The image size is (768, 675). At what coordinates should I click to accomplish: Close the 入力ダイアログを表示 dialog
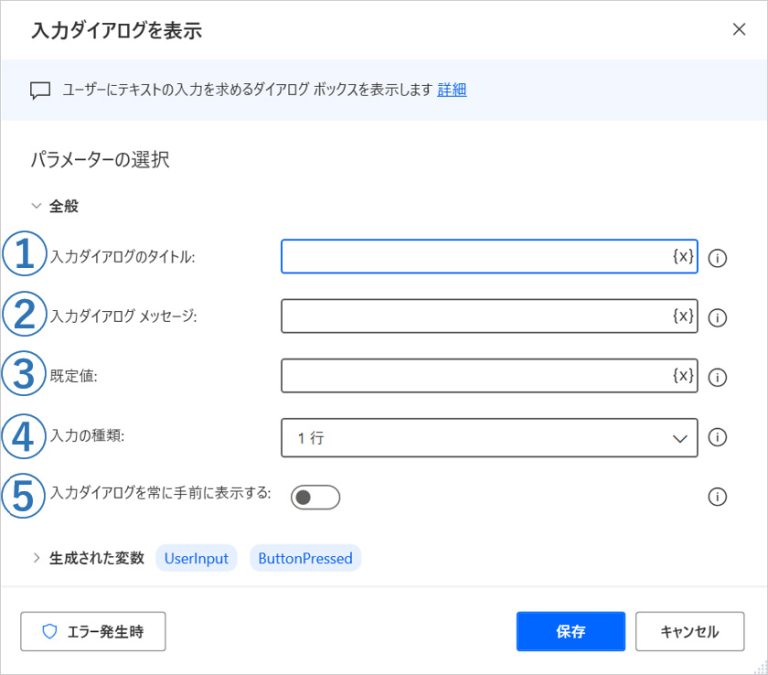[739, 29]
